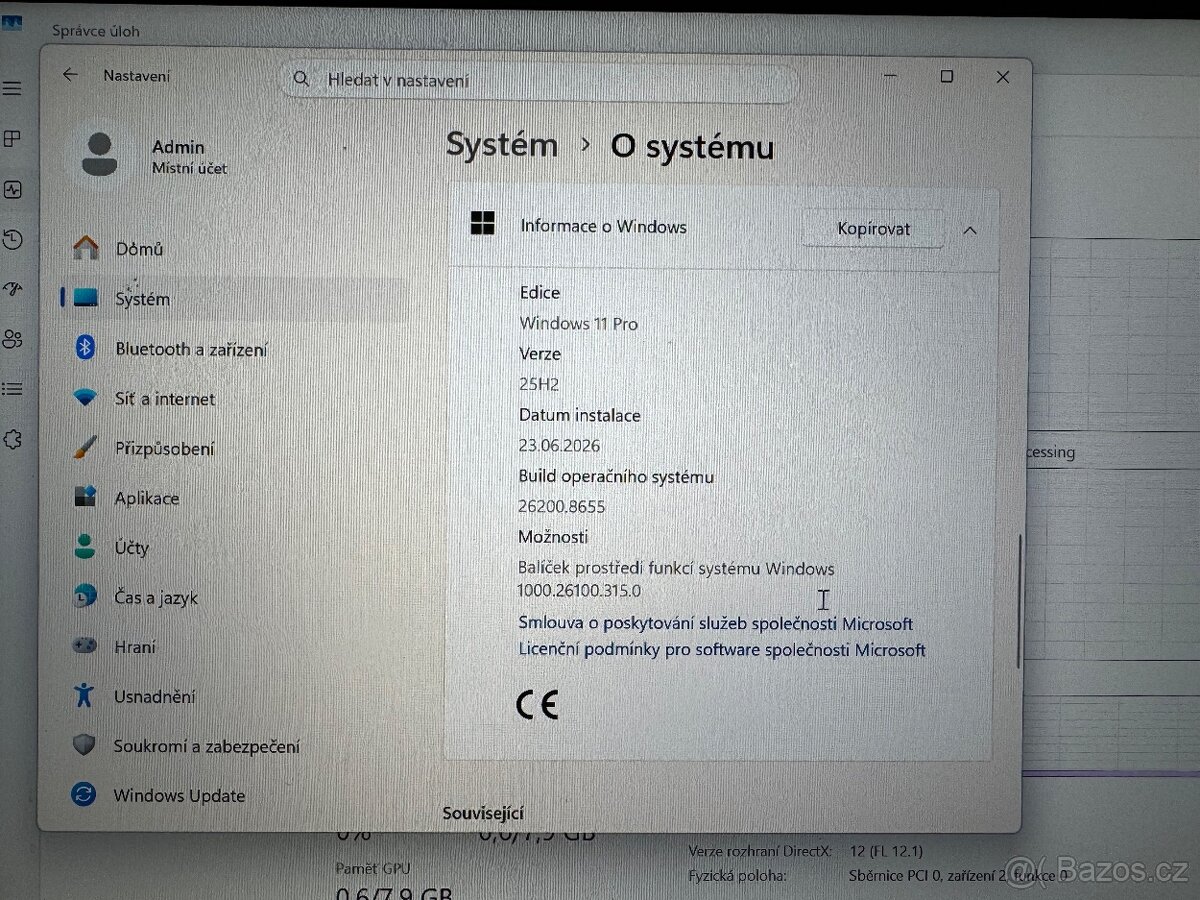Click the Správce úloh window title

(97, 31)
